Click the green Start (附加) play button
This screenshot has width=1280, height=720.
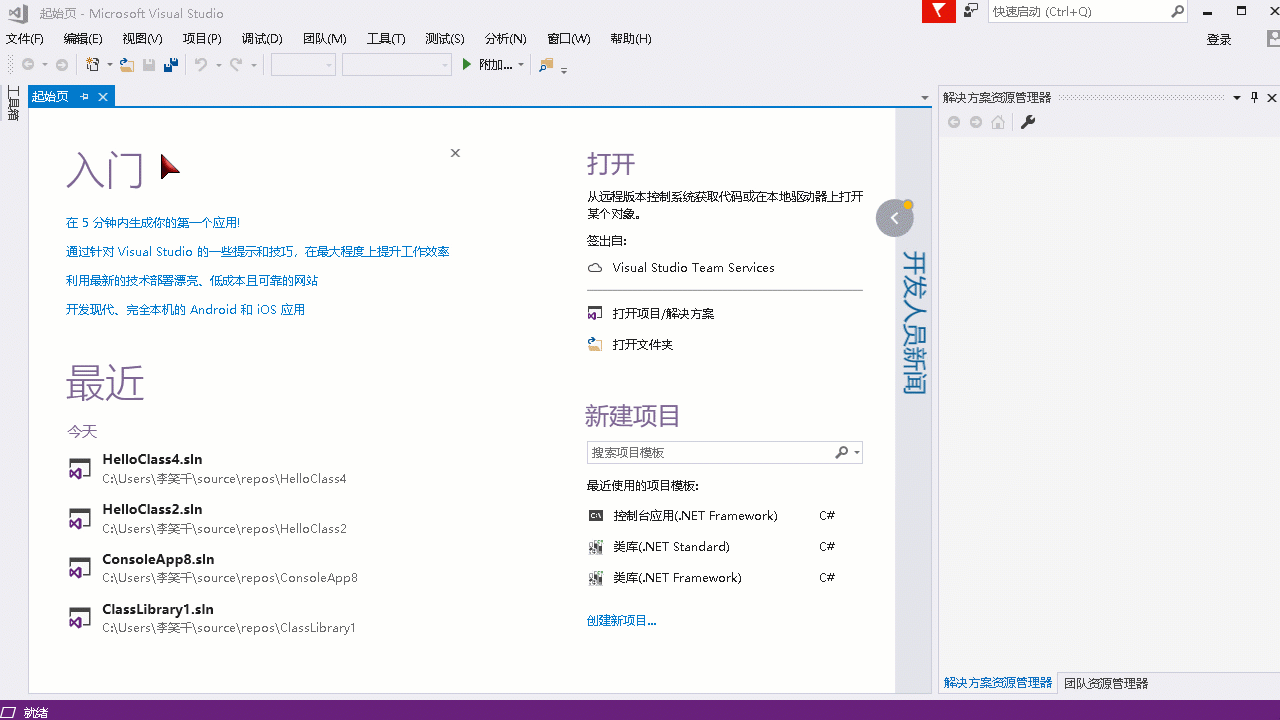(x=466, y=65)
